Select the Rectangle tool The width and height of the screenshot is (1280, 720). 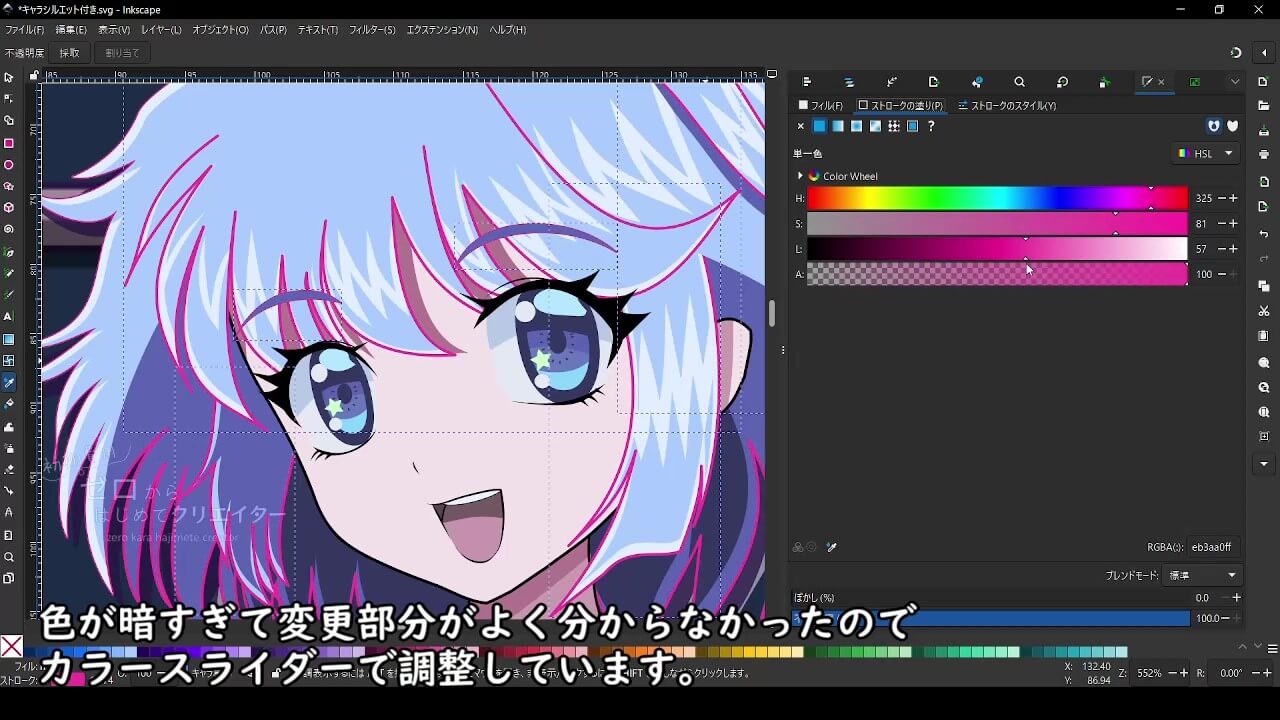coord(8,143)
